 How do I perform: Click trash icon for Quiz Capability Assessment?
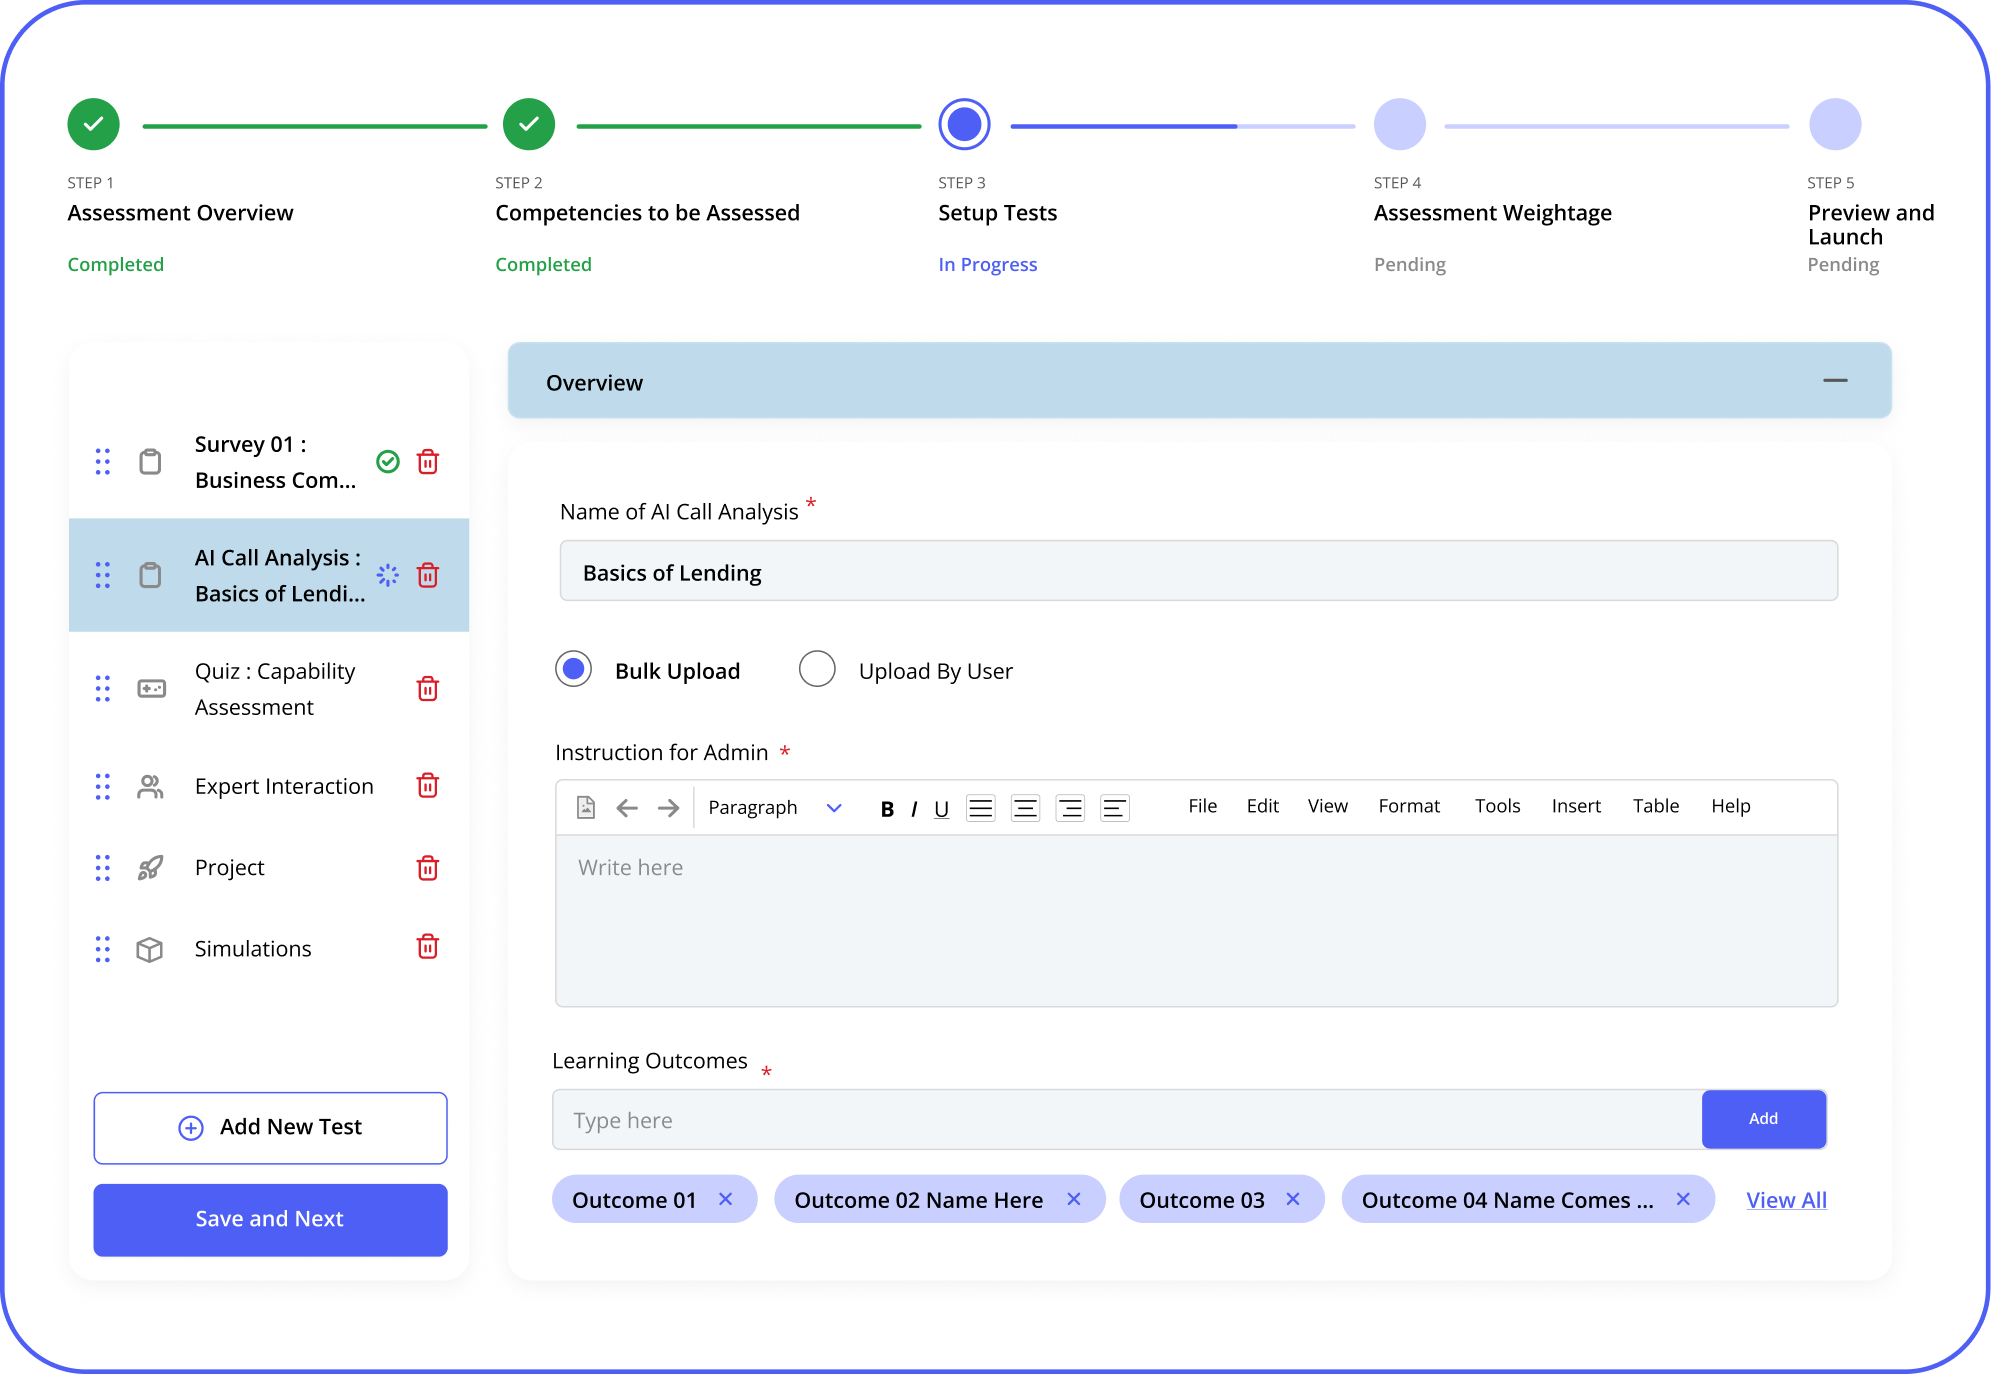(428, 688)
